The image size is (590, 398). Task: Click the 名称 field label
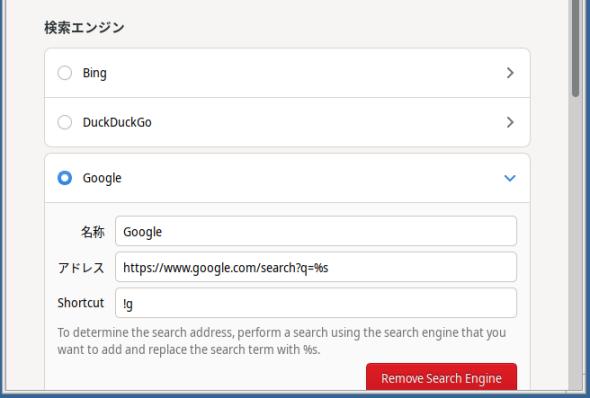click(x=93, y=232)
